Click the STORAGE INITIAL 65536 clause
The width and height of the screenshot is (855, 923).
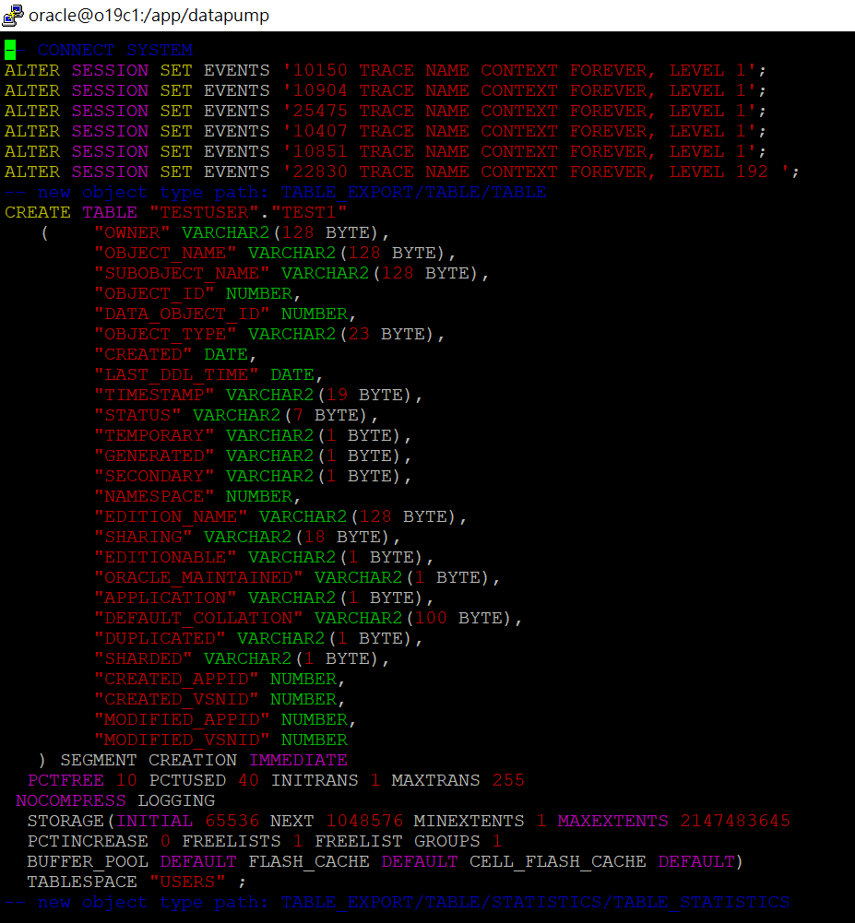tap(150, 820)
